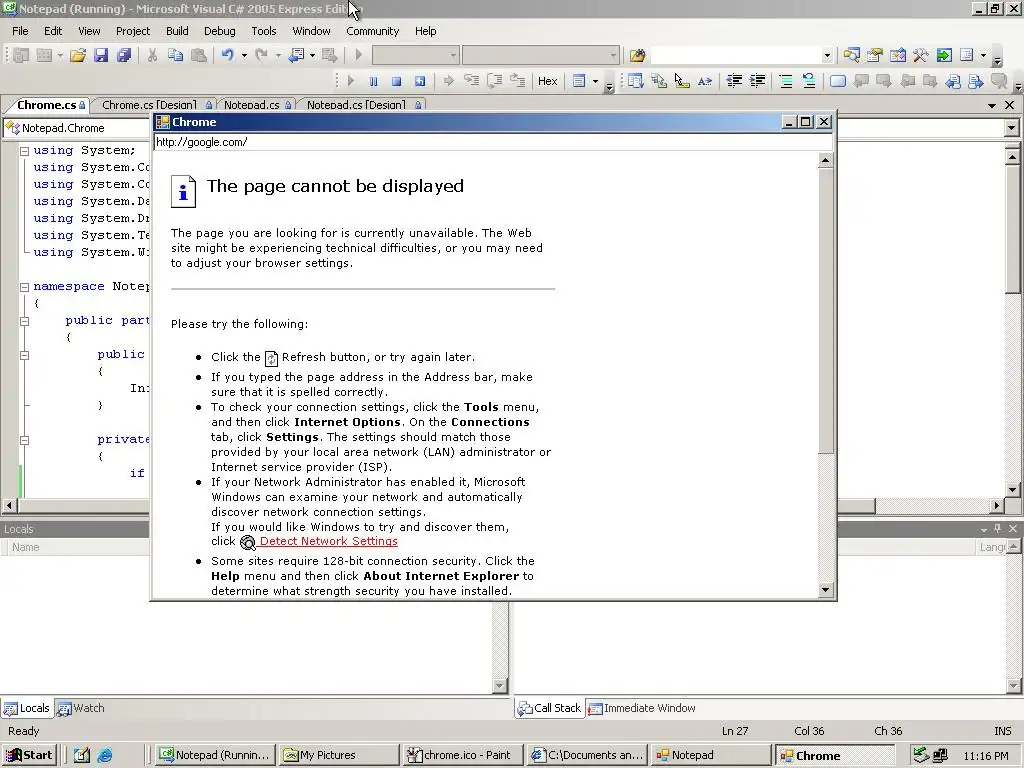
Task: Click the Display Quick Info icon
Action: click(682, 81)
